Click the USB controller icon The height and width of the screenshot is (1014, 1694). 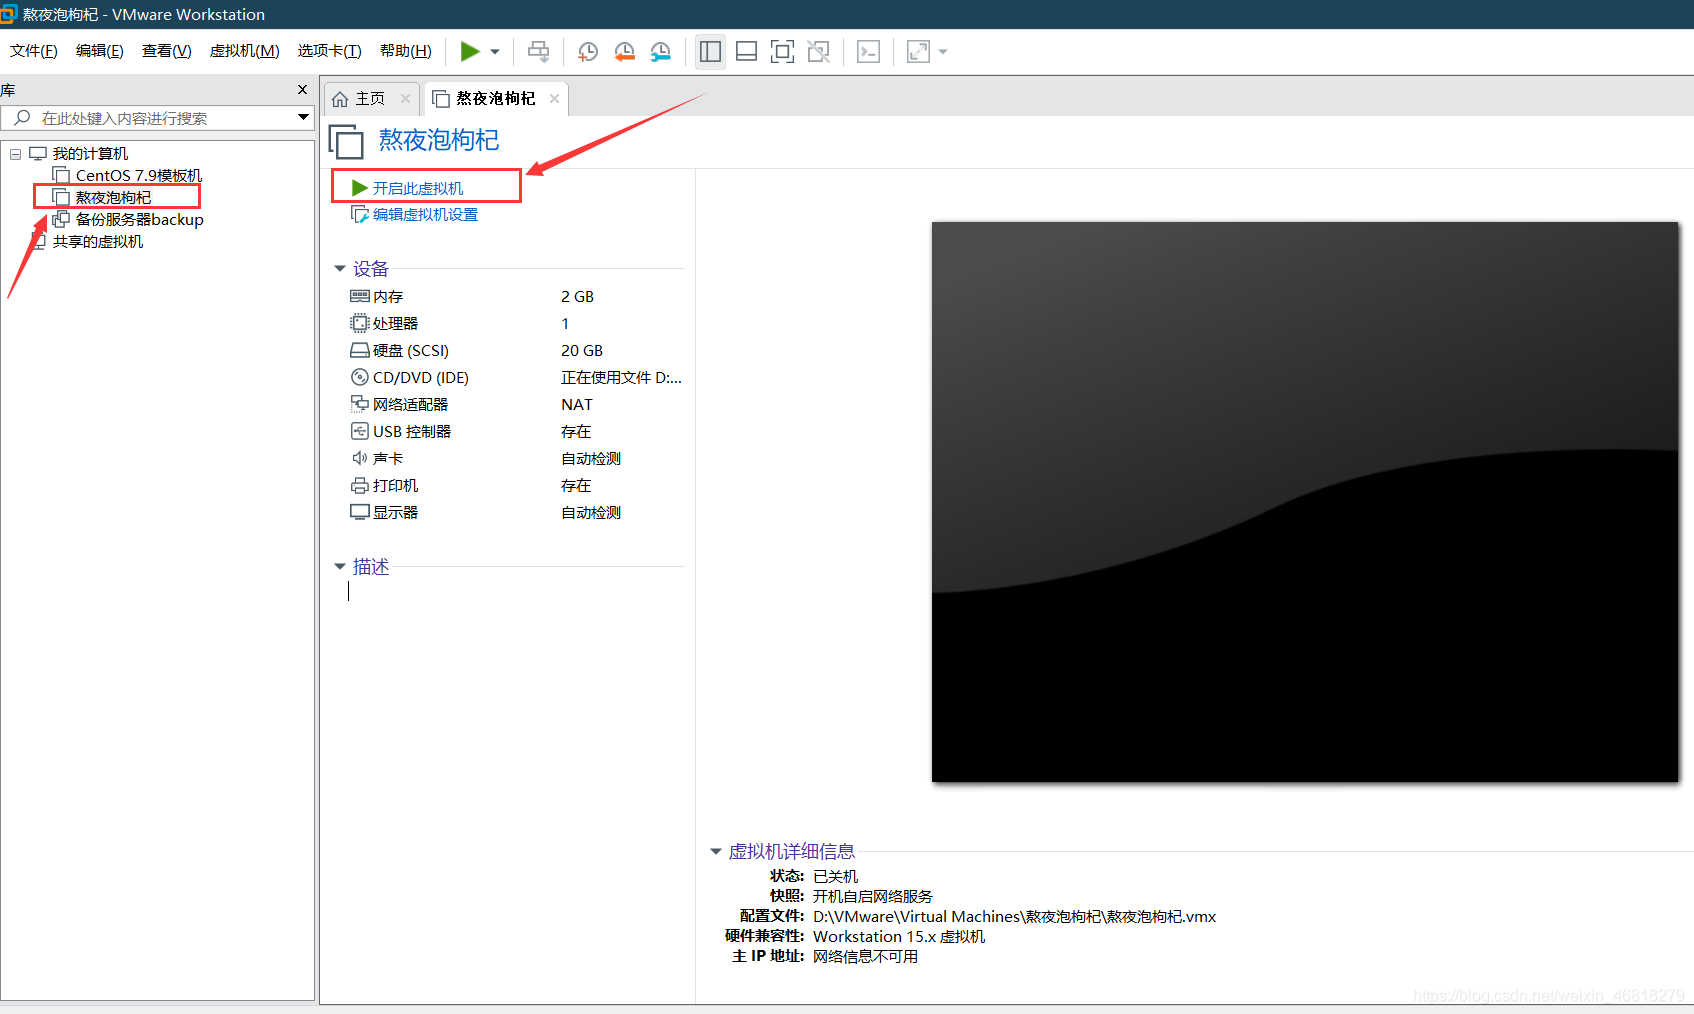pyautogui.click(x=360, y=431)
